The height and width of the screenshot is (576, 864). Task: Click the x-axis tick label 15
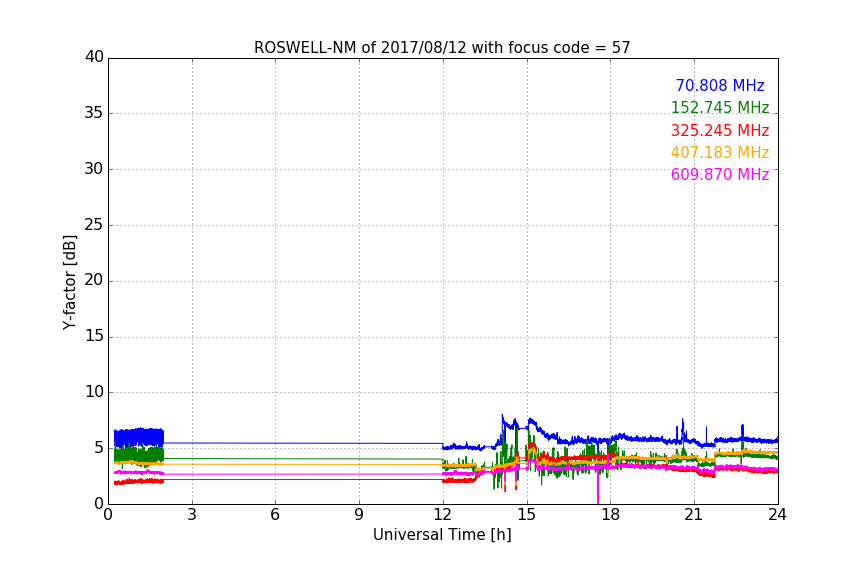coord(526,515)
